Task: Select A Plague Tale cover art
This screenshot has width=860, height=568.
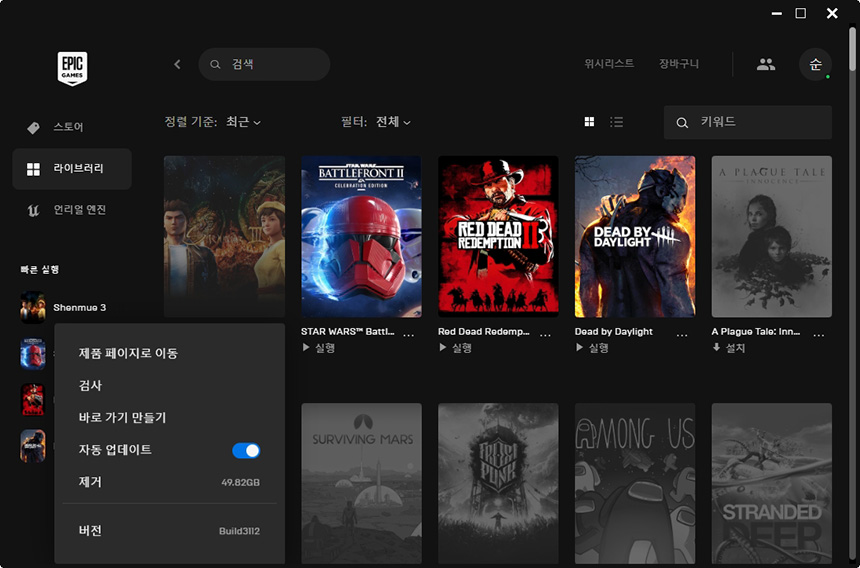Action: [x=772, y=236]
